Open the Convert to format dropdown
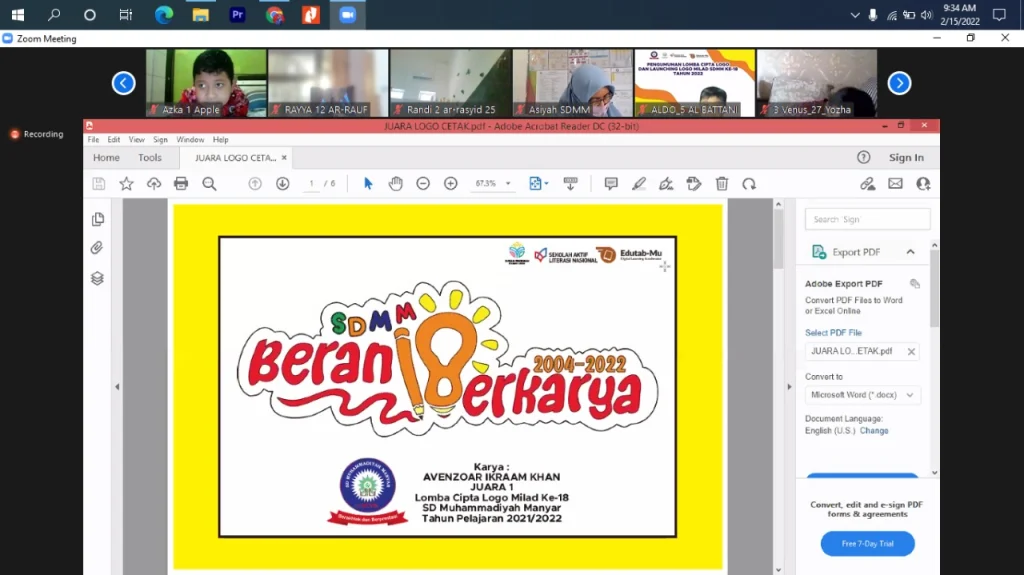This screenshot has height=575, width=1024. coord(863,395)
